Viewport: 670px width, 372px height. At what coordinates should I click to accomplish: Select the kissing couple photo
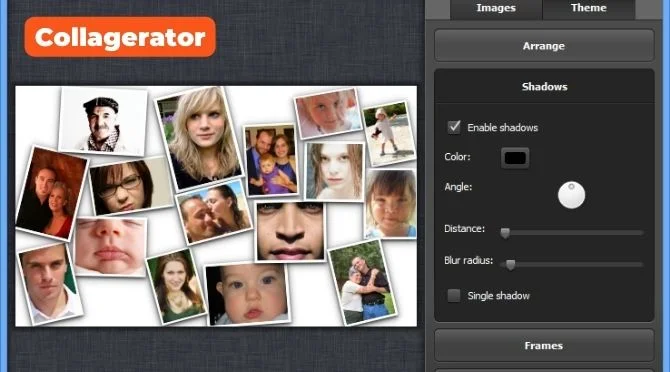pyautogui.click(x=214, y=212)
